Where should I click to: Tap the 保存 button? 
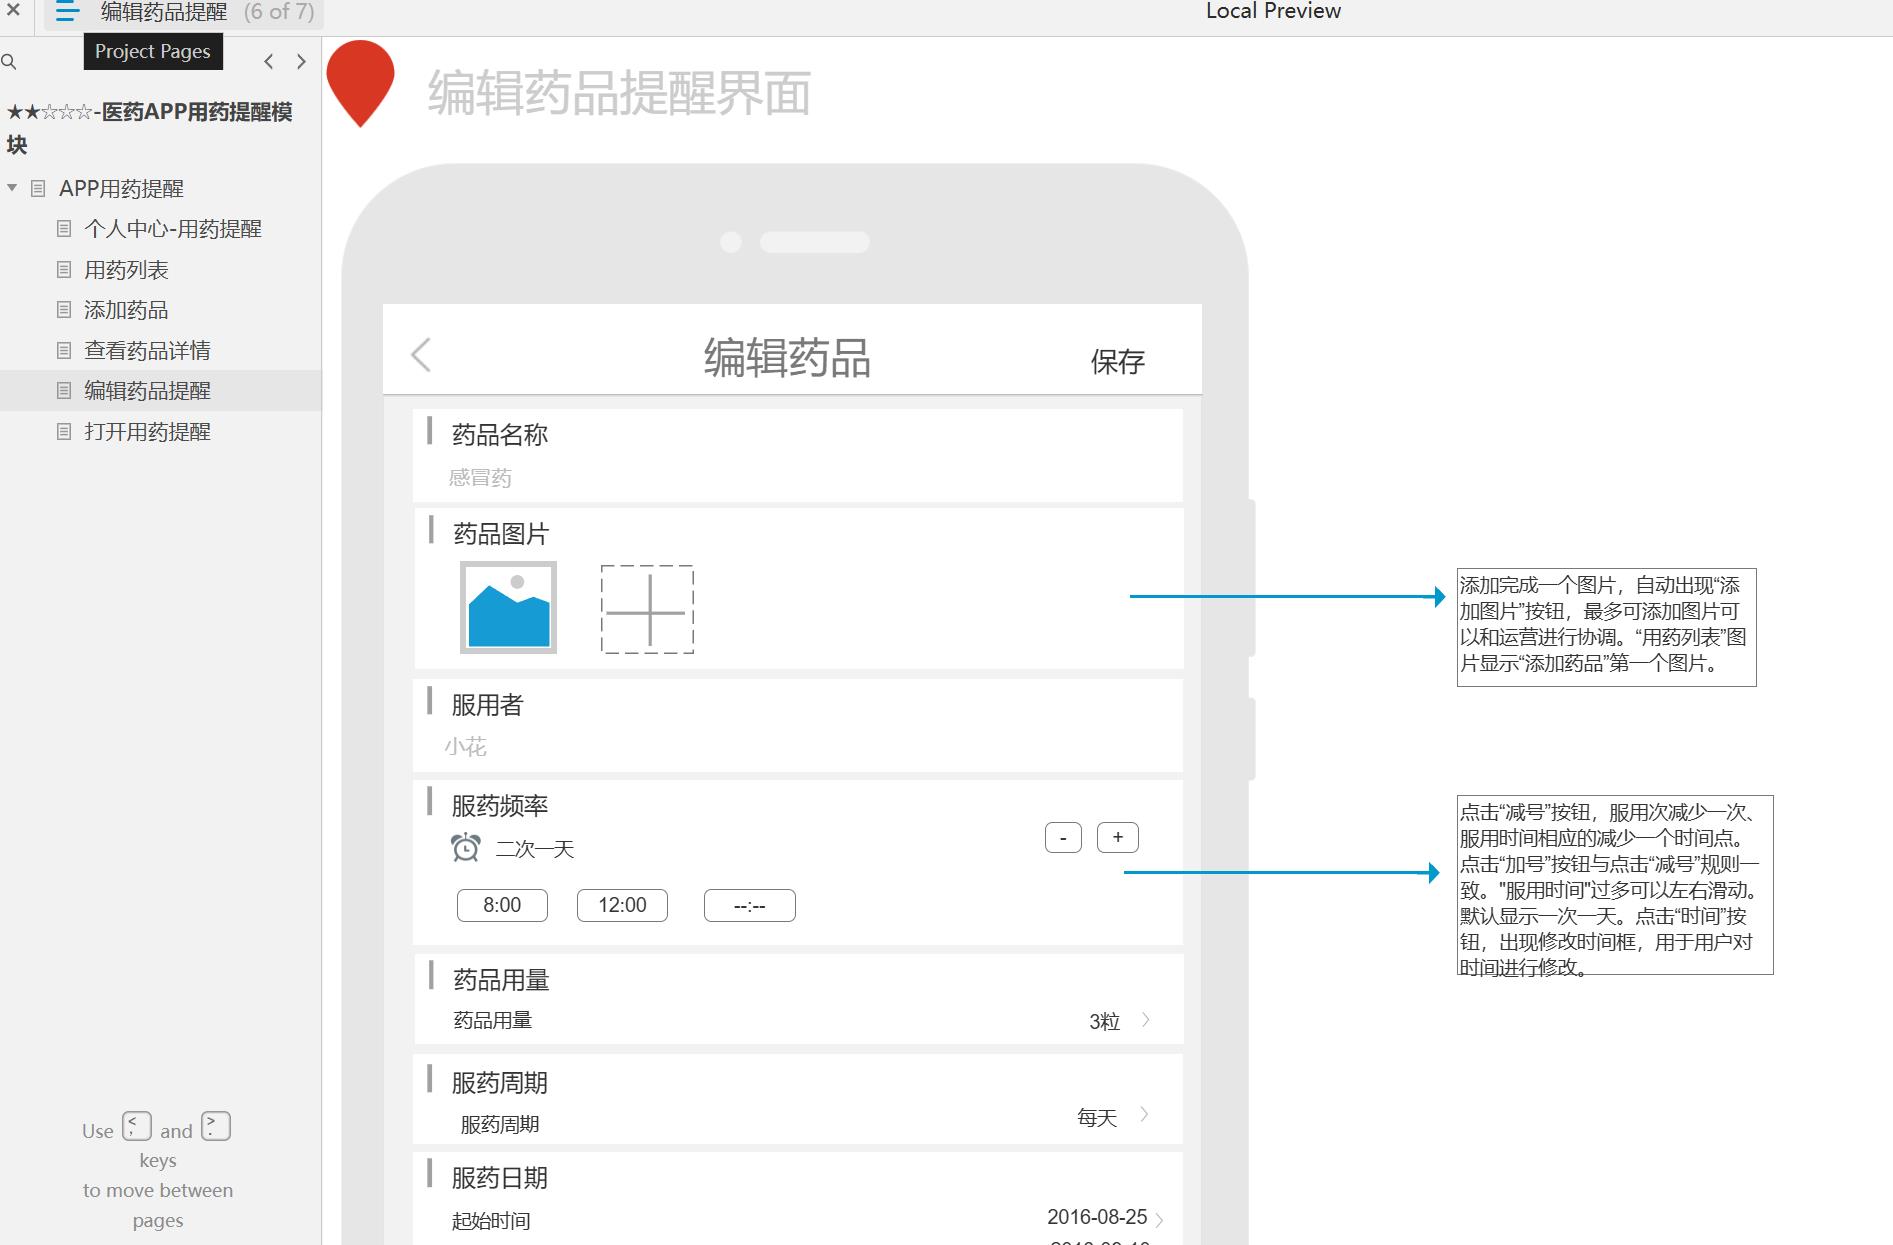1117,361
